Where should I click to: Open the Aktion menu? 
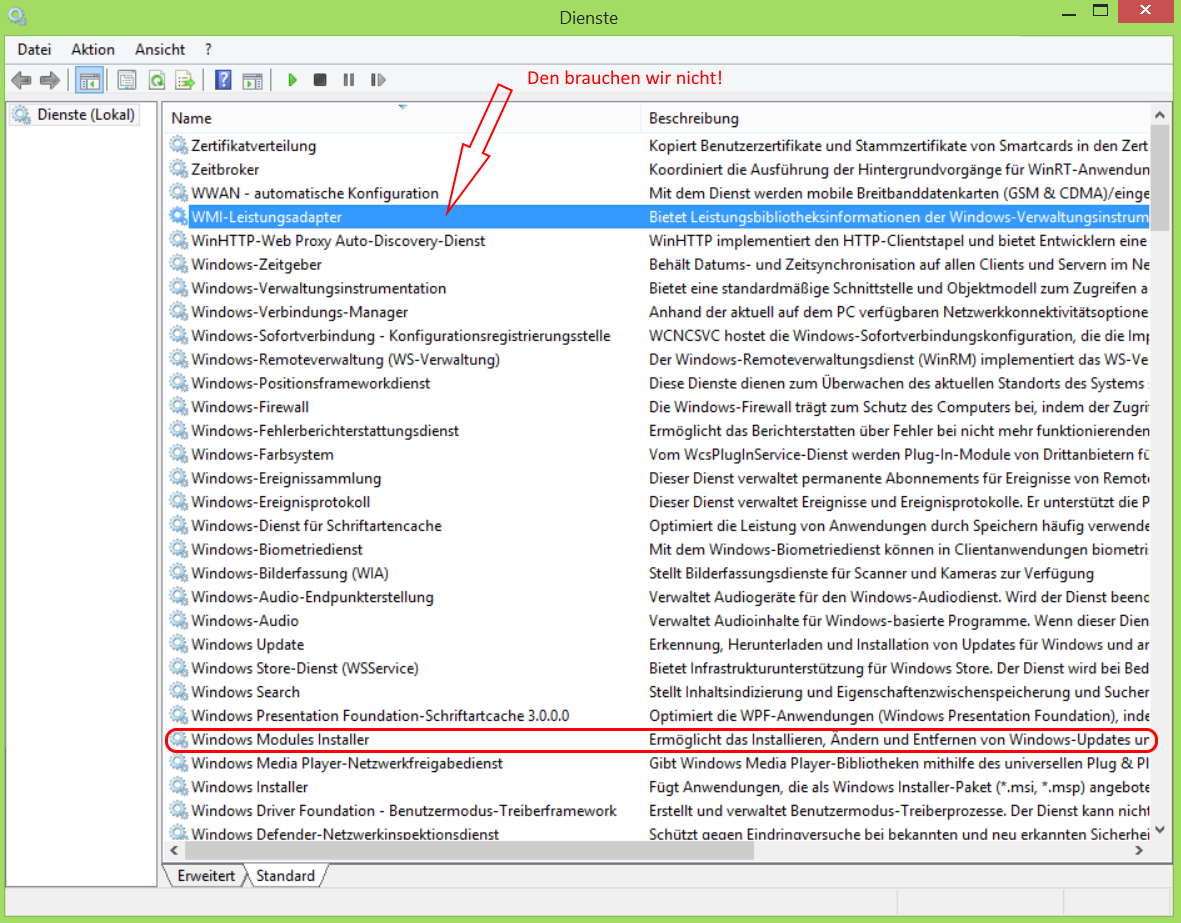click(93, 50)
